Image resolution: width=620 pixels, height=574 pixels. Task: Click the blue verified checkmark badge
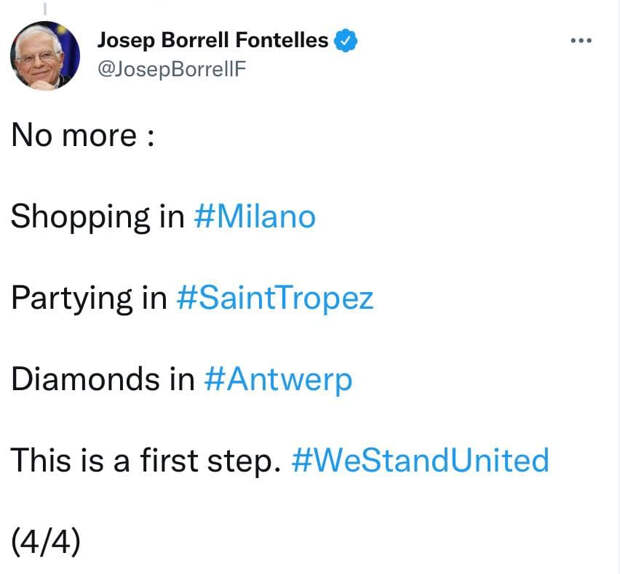tap(346, 40)
